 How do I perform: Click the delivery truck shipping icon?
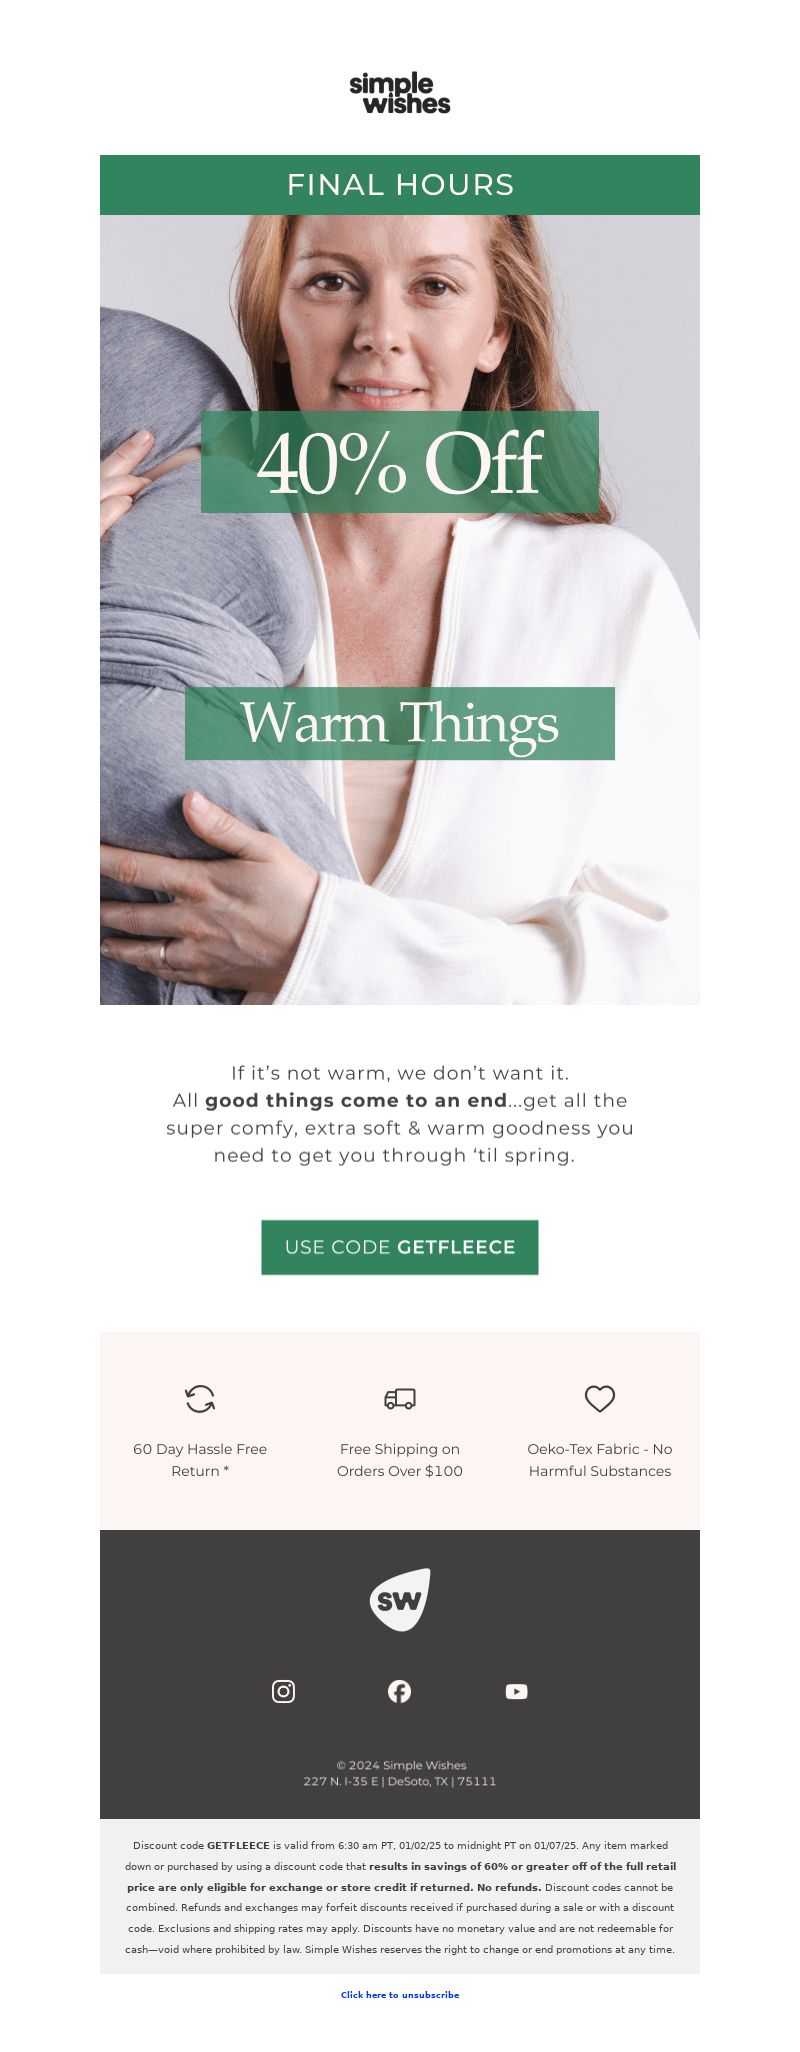tap(400, 1398)
